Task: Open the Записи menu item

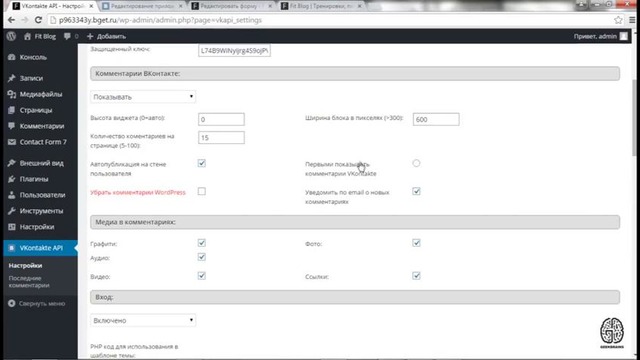Action: [31, 78]
